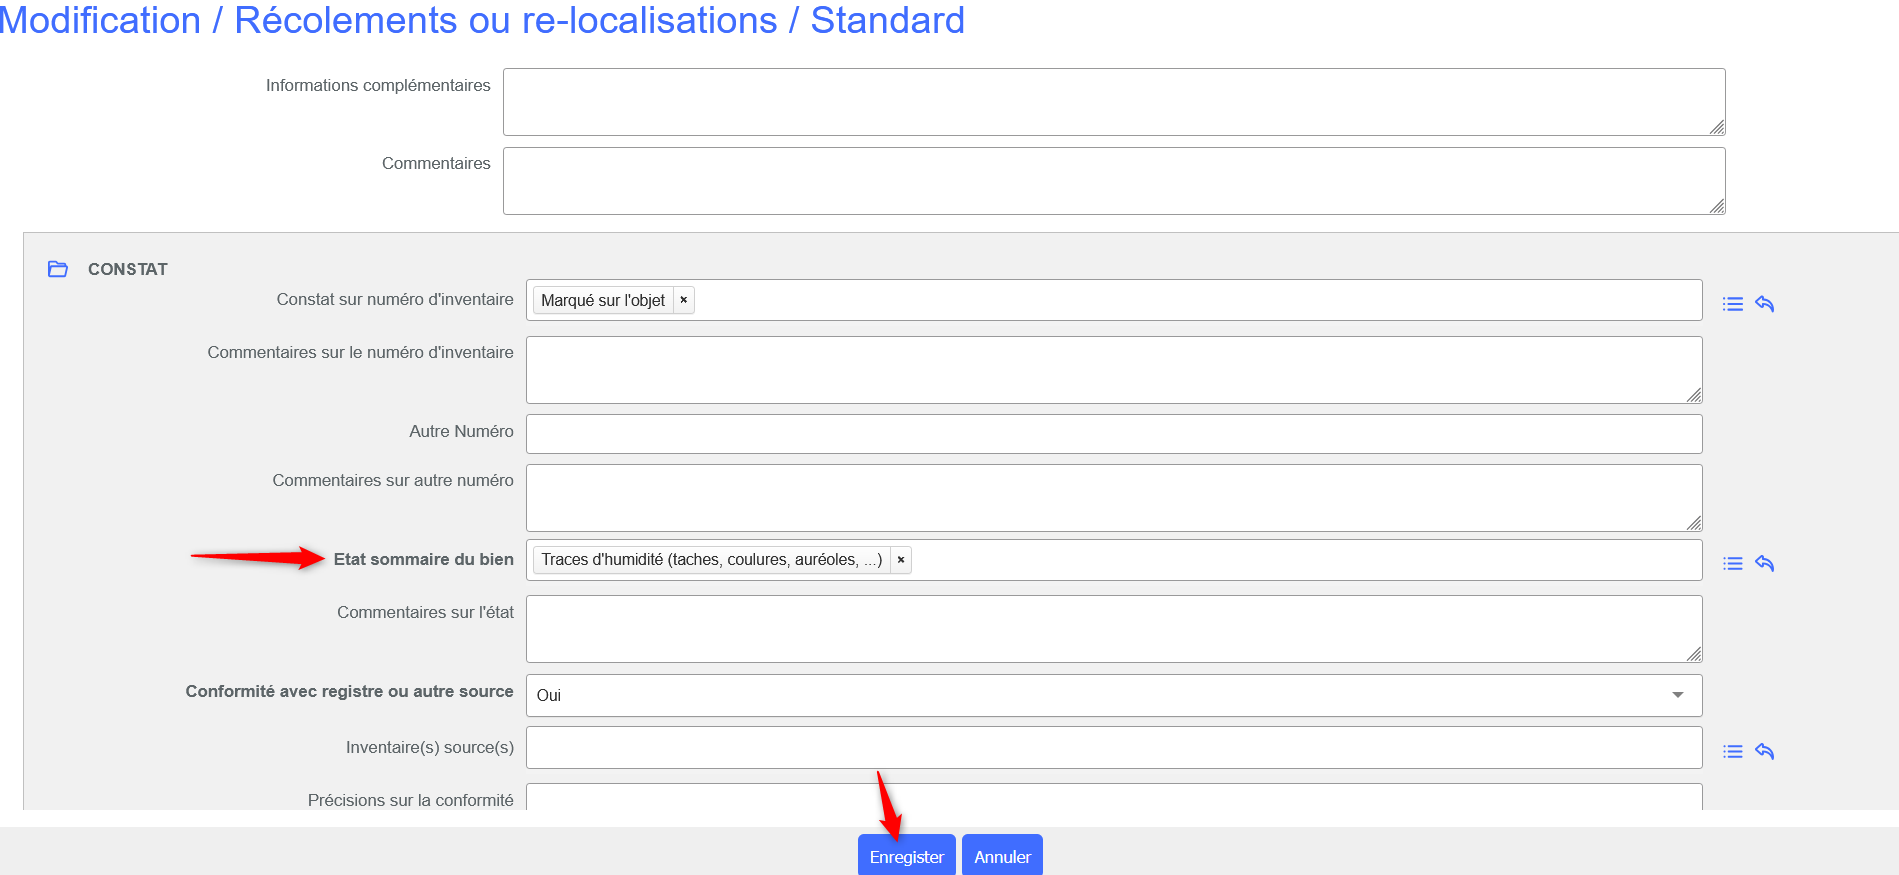Image resolution: width=1899 pixels, height=875 pixels.
Task: Open list picker for Constat sur numéro d'inventaire
Action: pyautogui.click(x=1732, y=304)
